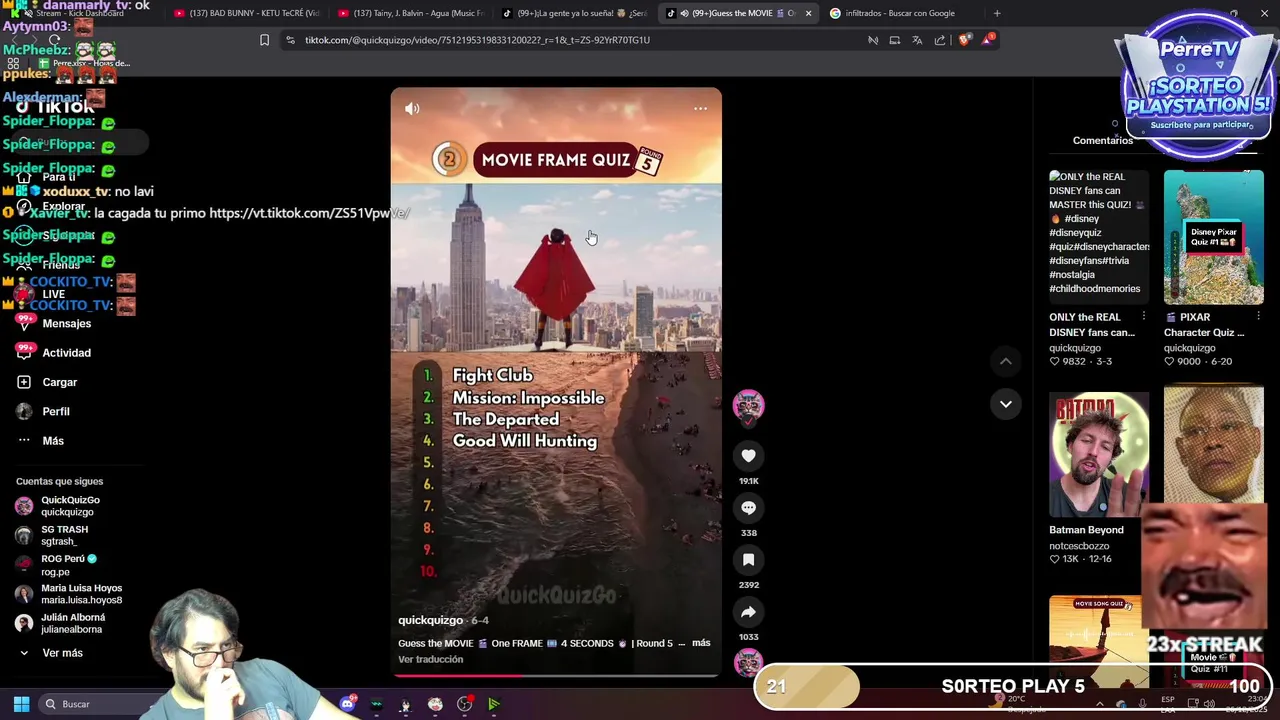Click notcescbozzo author name
The width and height of the screenshot is (1280, 720).
[x=1079, y=546]
